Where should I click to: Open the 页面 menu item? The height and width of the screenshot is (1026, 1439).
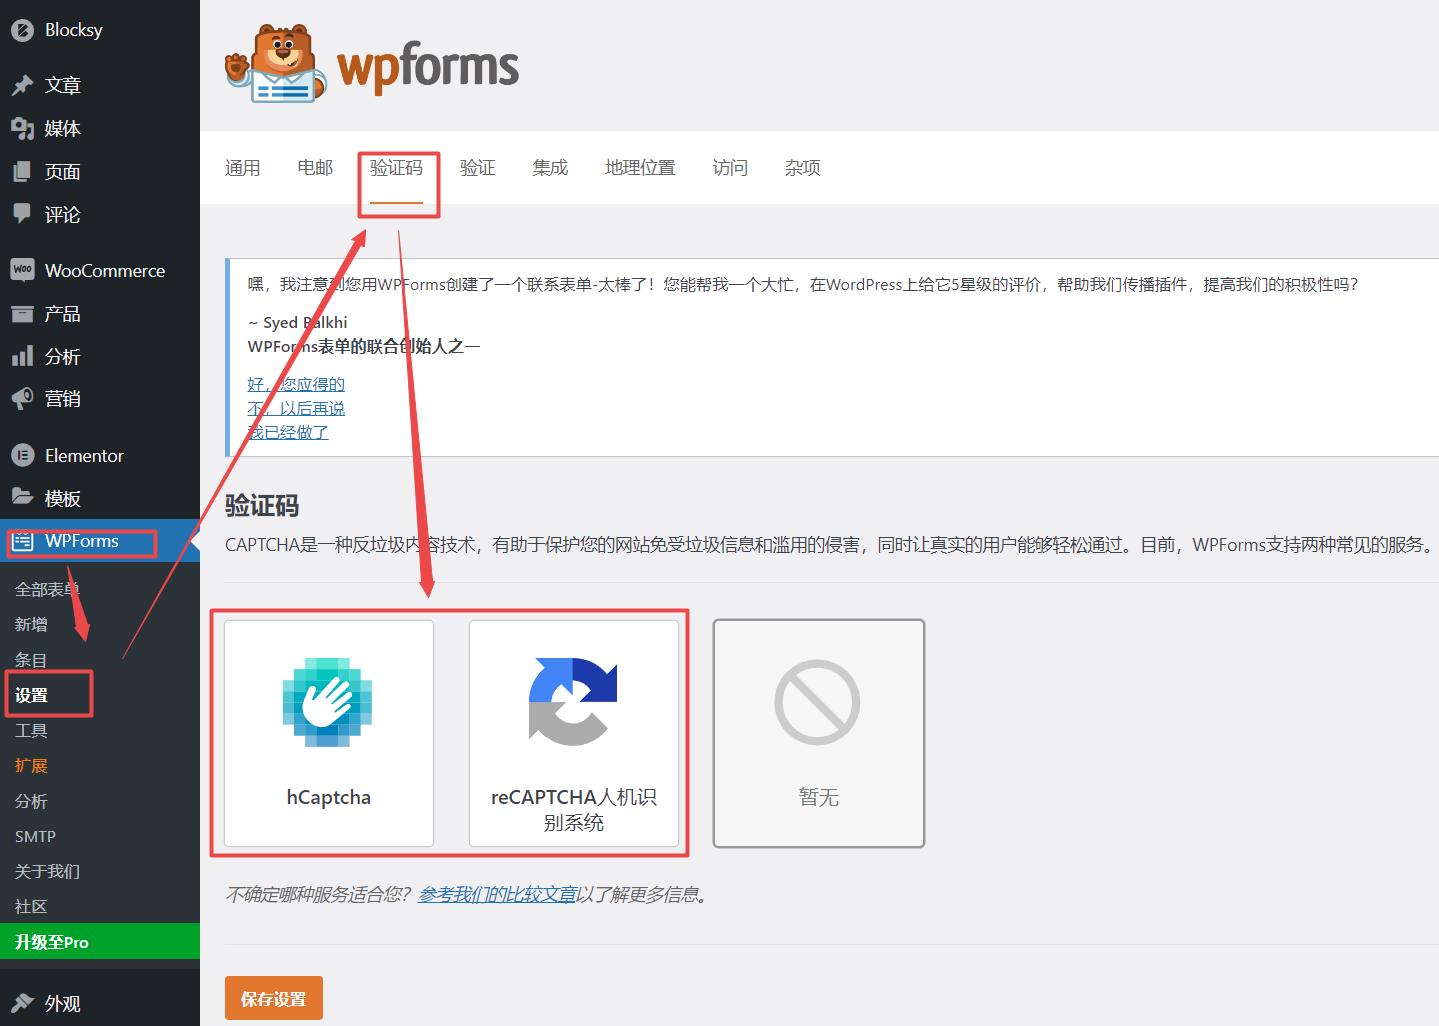63,172
